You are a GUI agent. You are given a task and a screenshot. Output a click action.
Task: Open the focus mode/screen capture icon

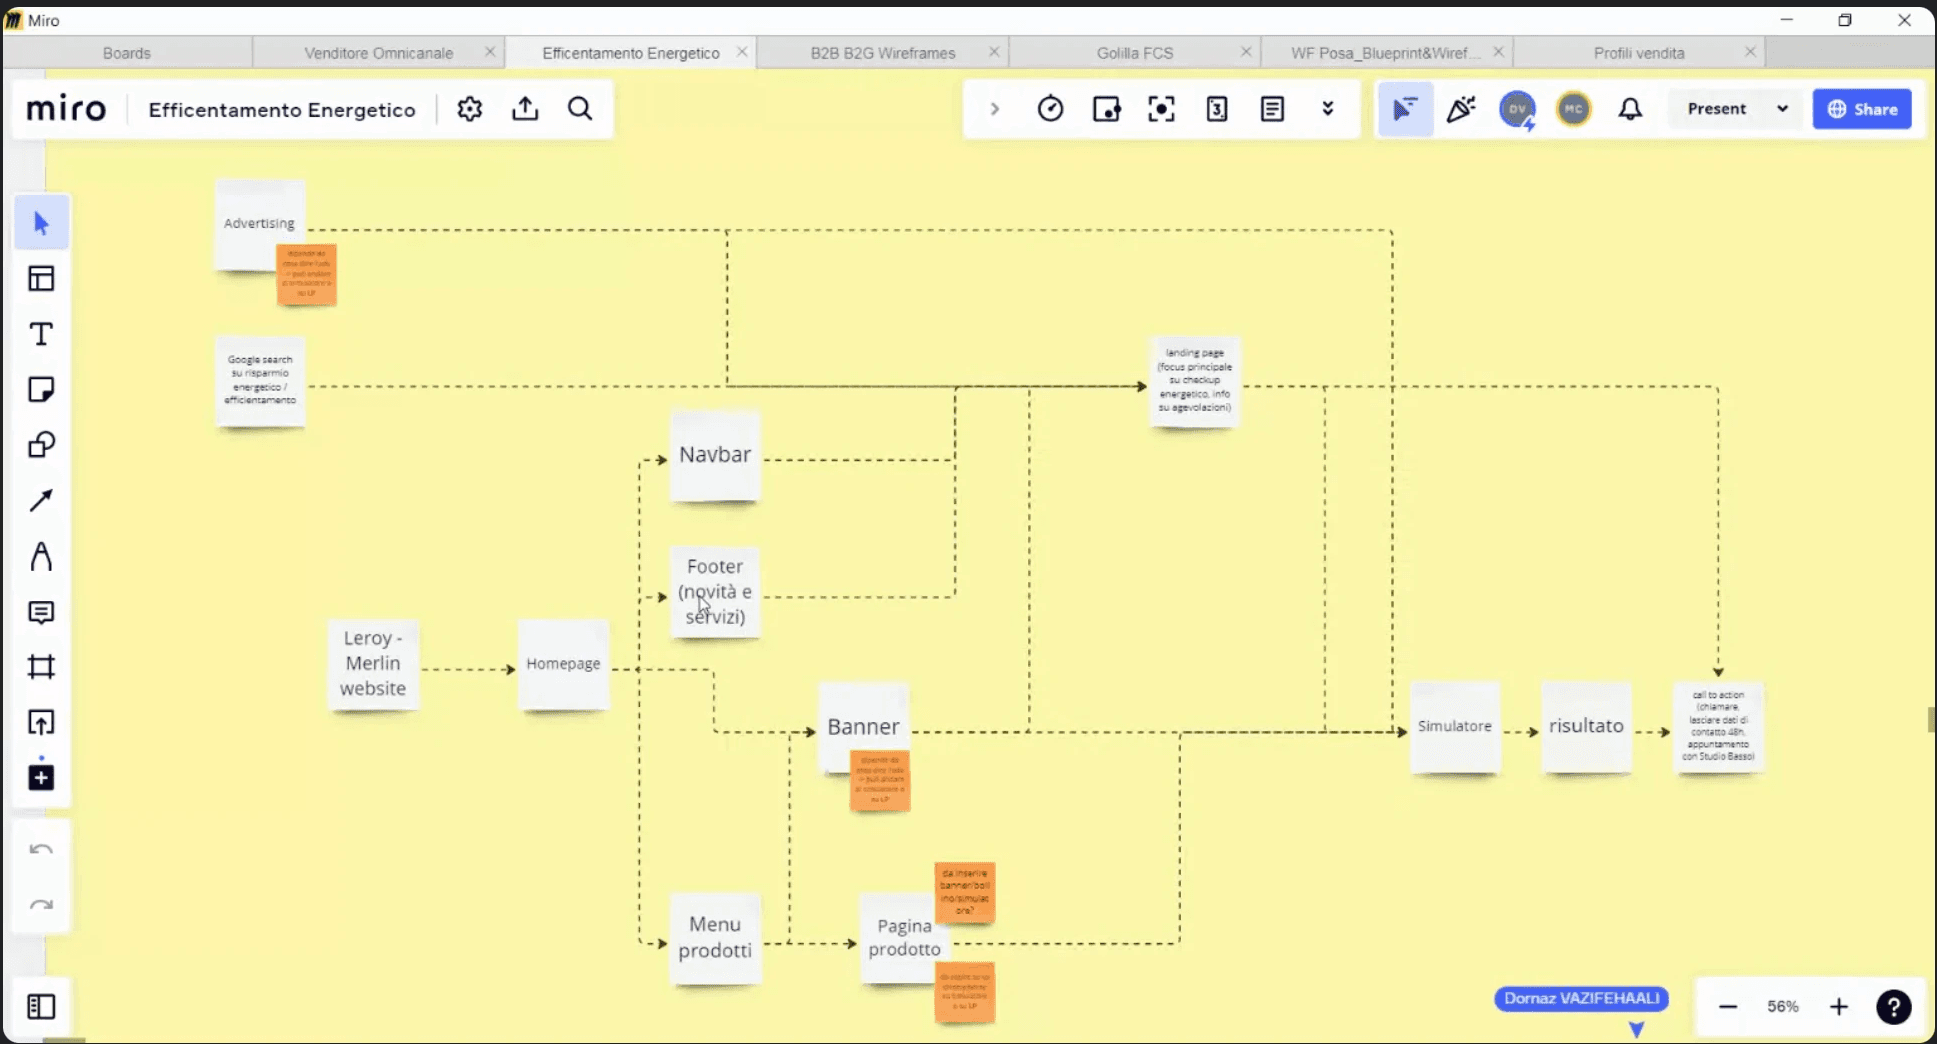click(1161, 109)
